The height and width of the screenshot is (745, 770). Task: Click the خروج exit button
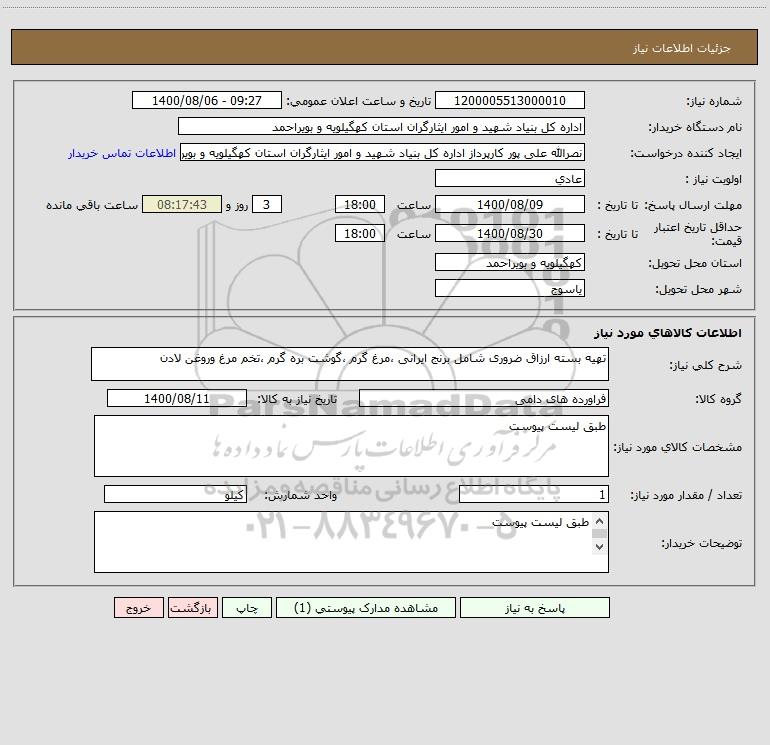coord(138,607)
